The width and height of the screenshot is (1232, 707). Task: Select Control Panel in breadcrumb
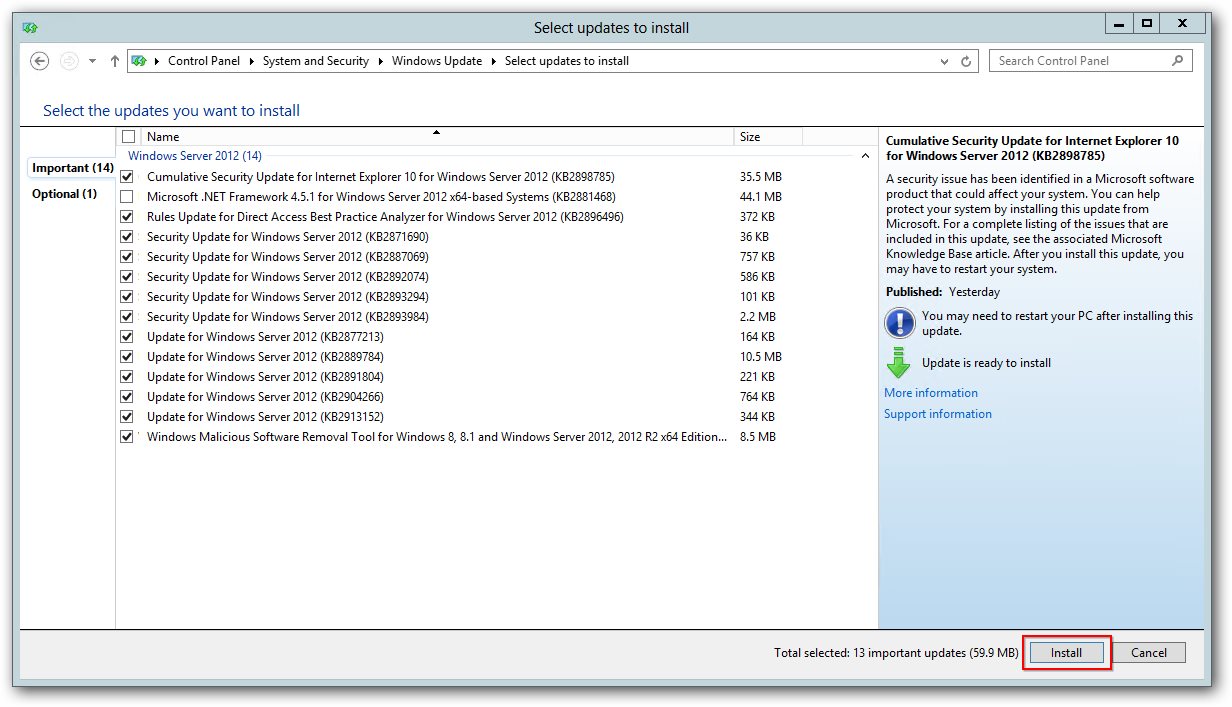204,61
